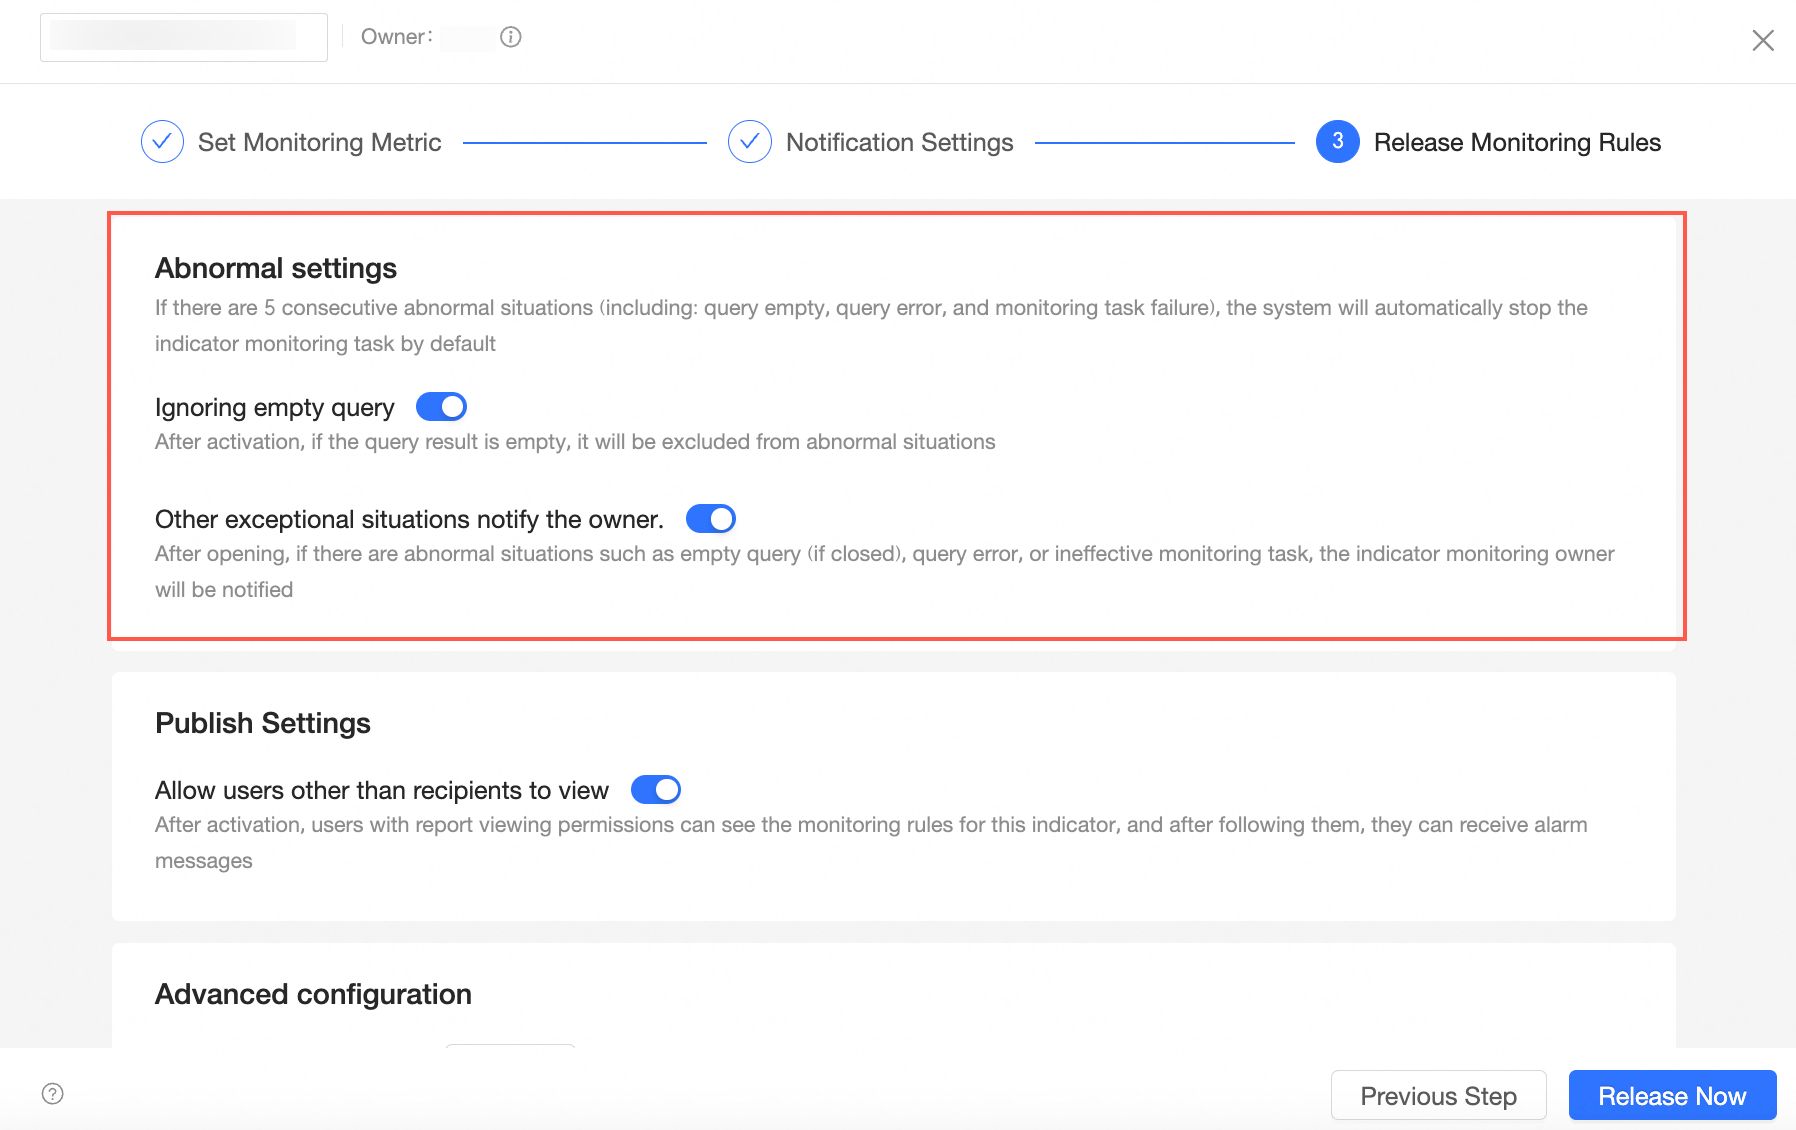This screenshot has width=1796, height=1130.
Task: Disable the Ignoring empty query switch
Action: coord(441,407)
